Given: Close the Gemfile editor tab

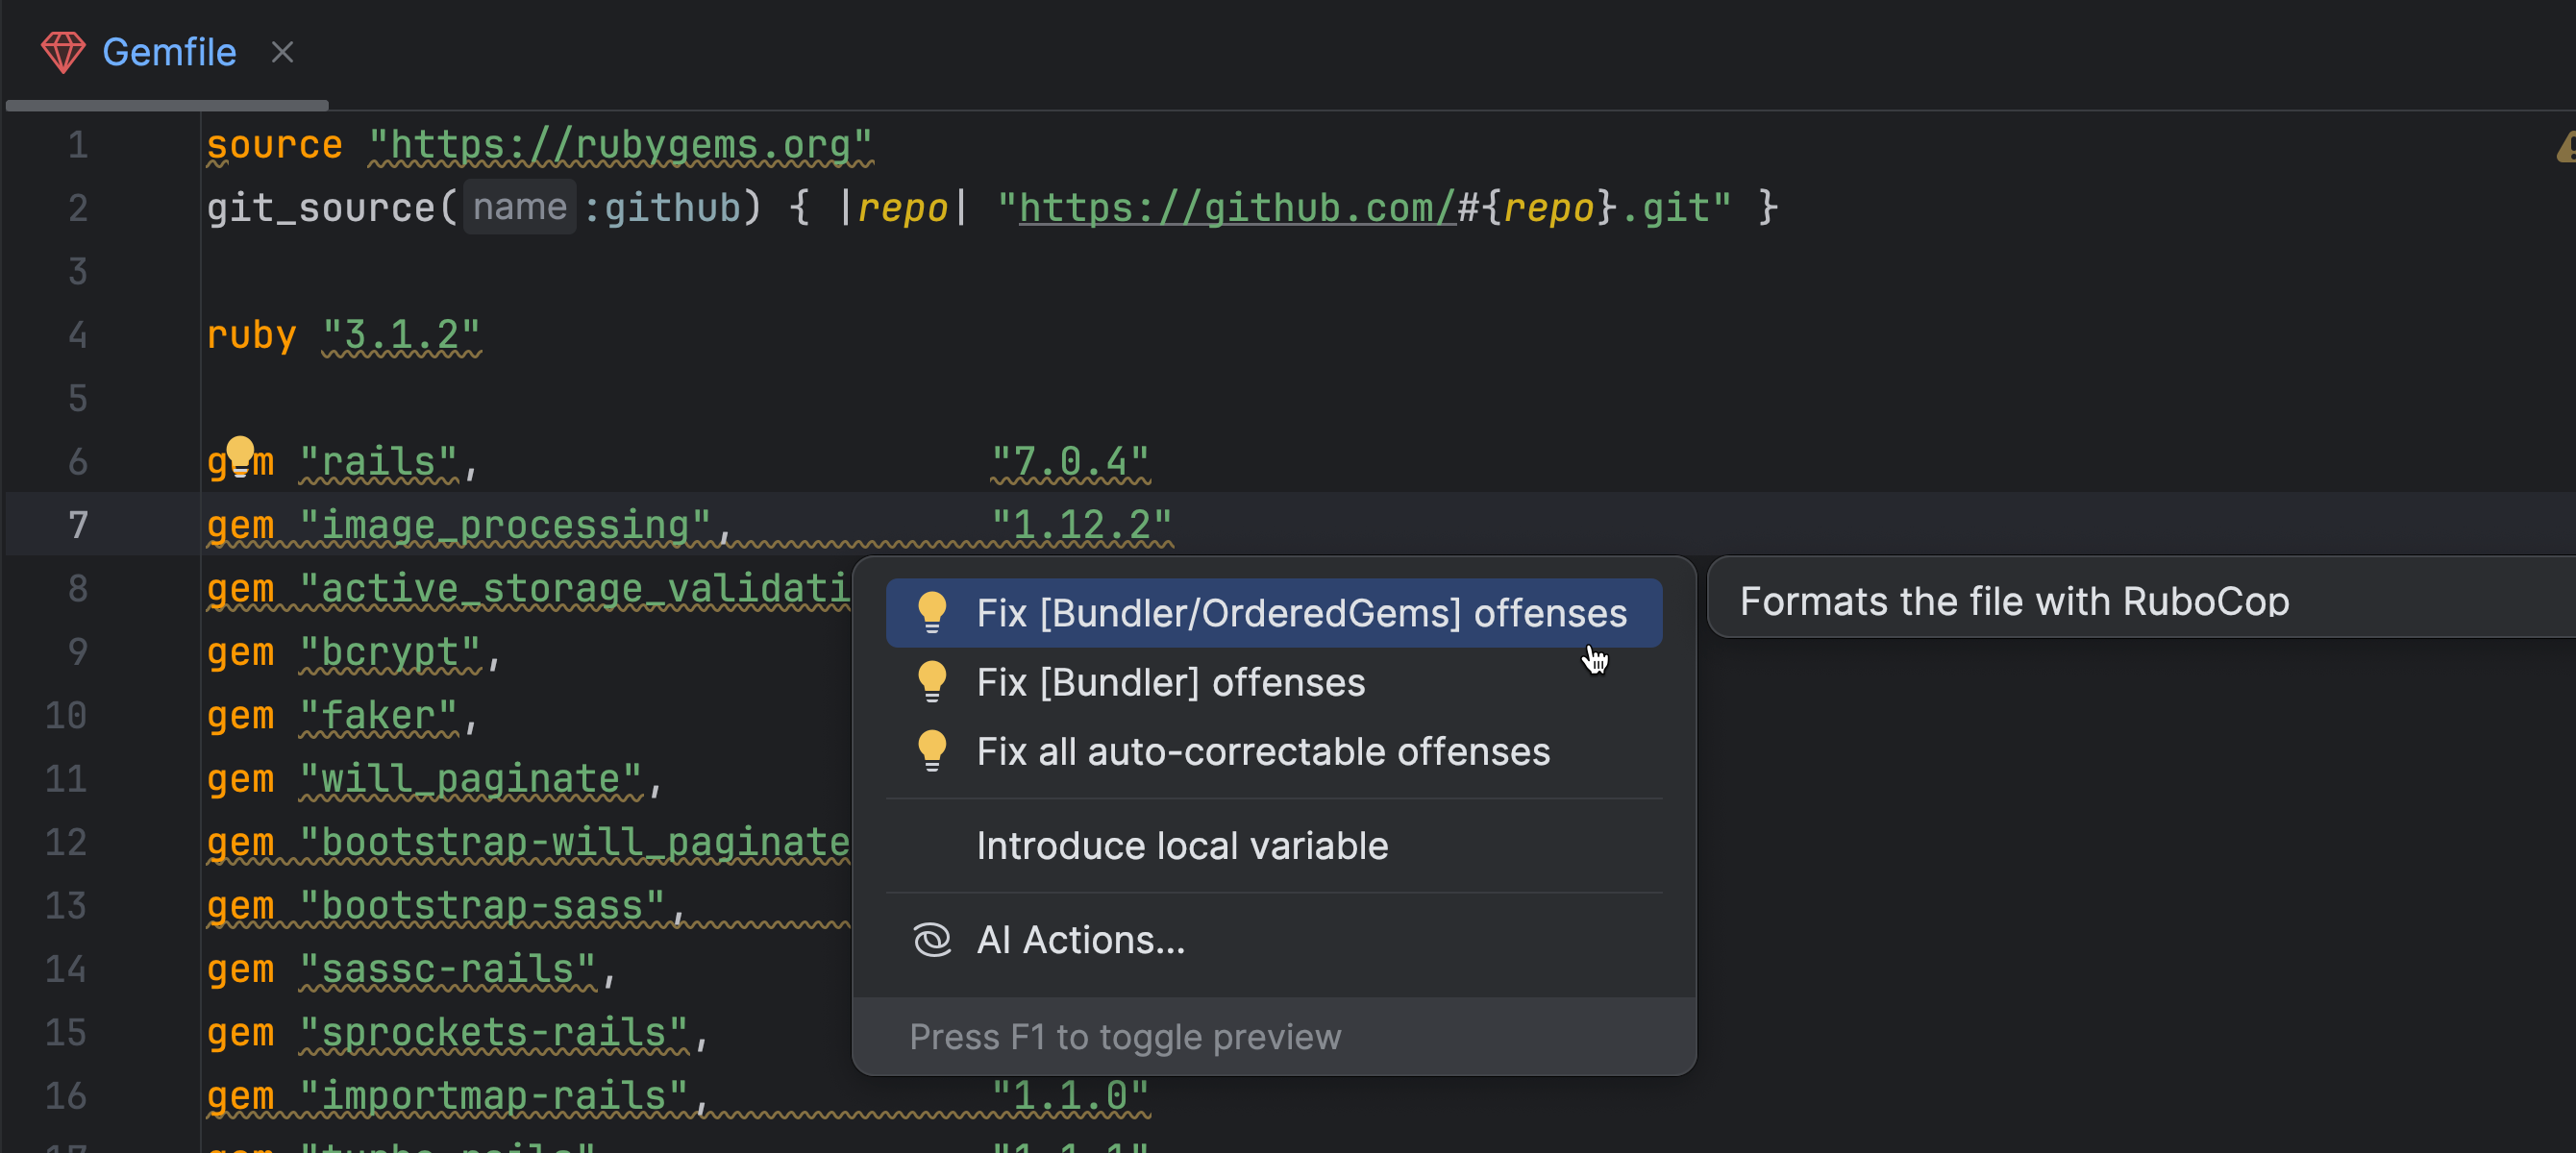Looking at the screenshot, I should [282, 52].
